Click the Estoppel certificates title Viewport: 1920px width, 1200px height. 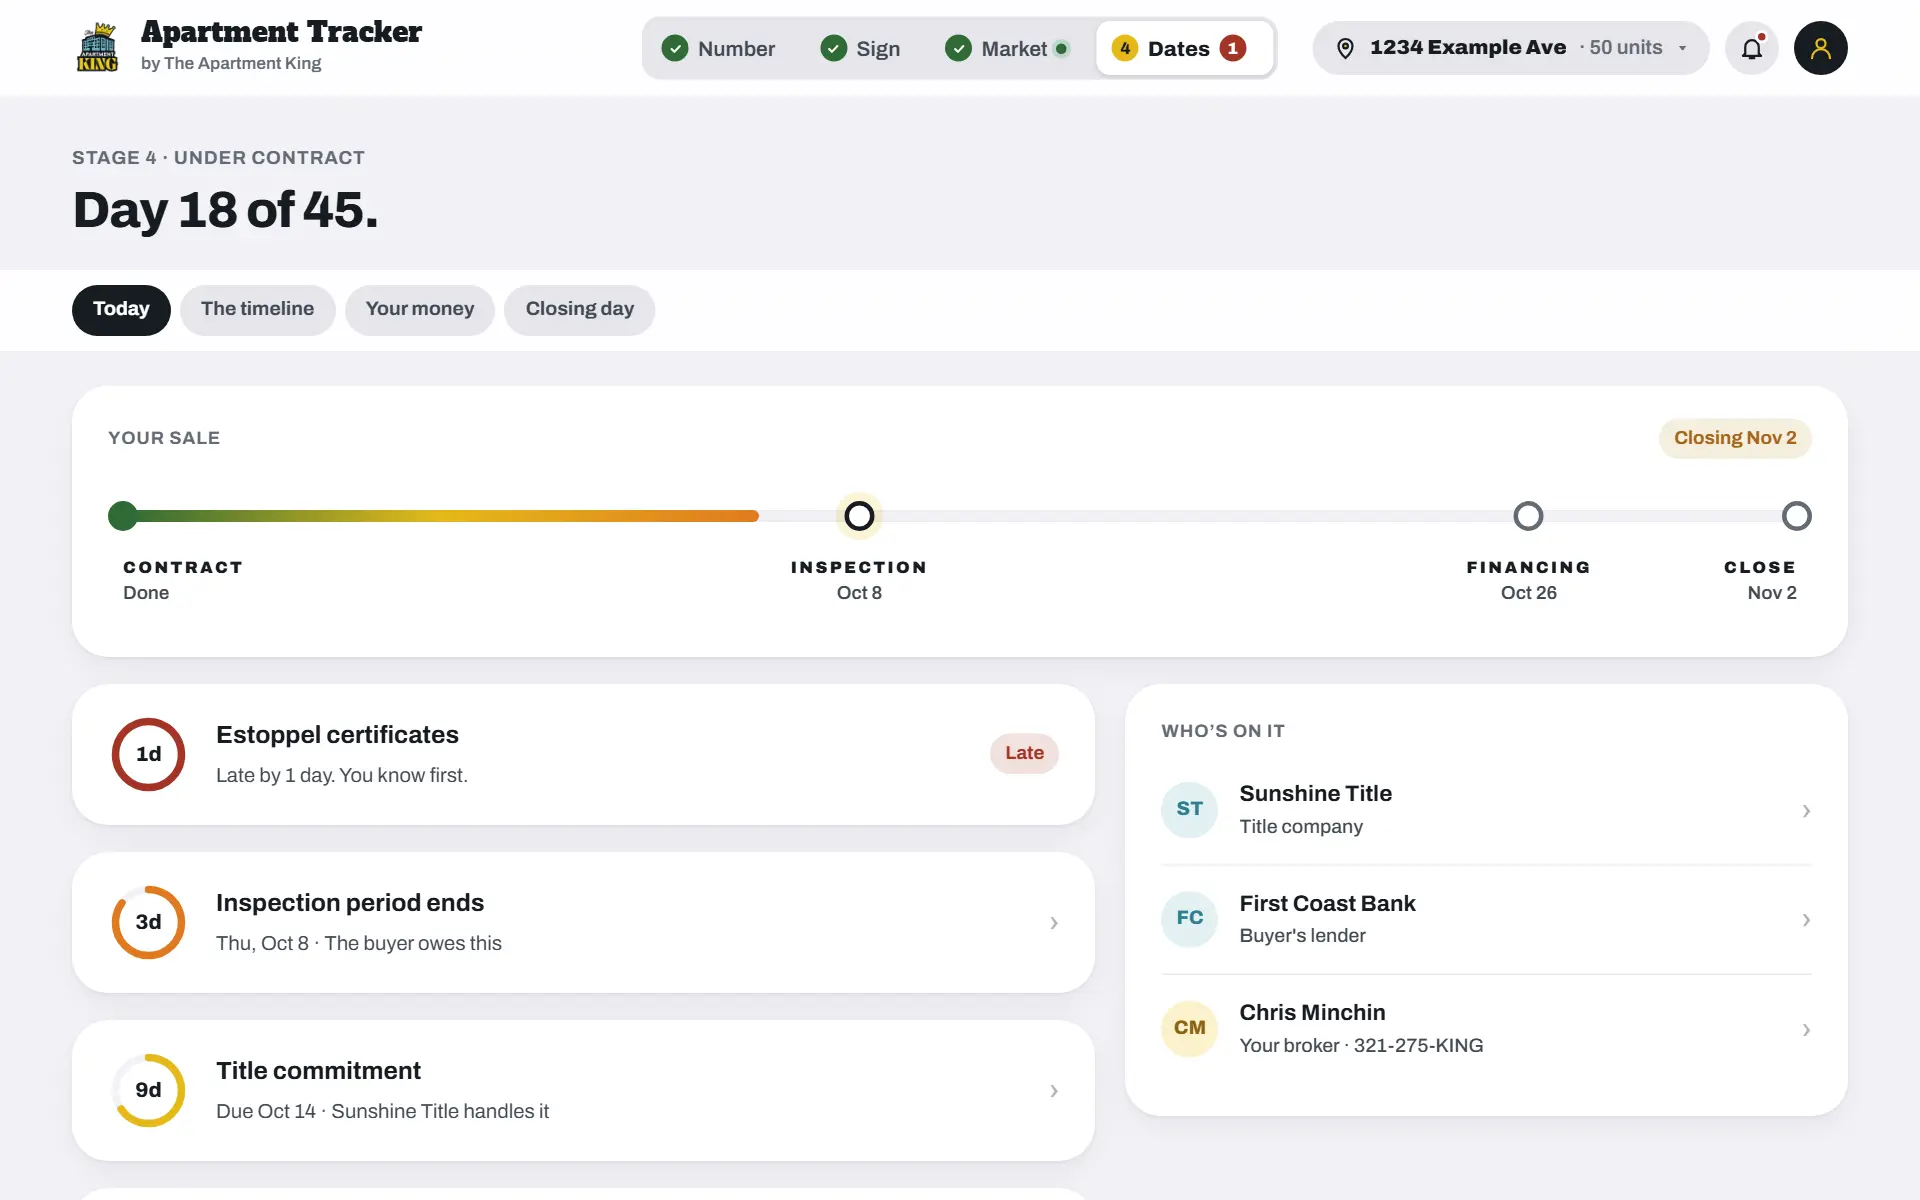(337, 735)
